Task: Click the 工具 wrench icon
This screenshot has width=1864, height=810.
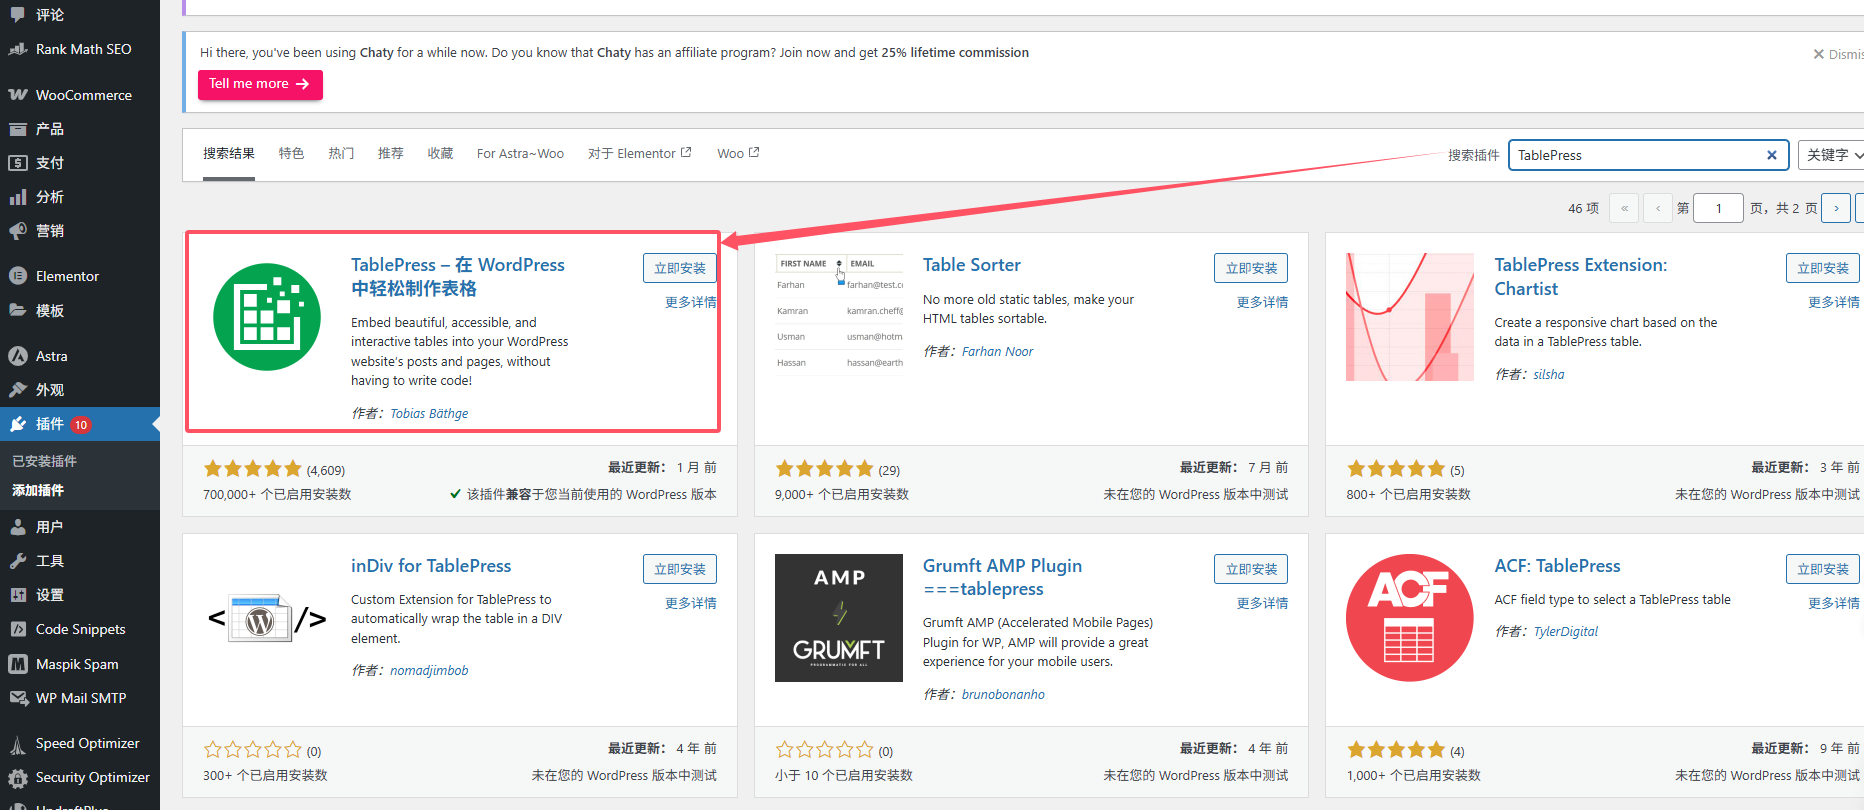Action: 18,561
